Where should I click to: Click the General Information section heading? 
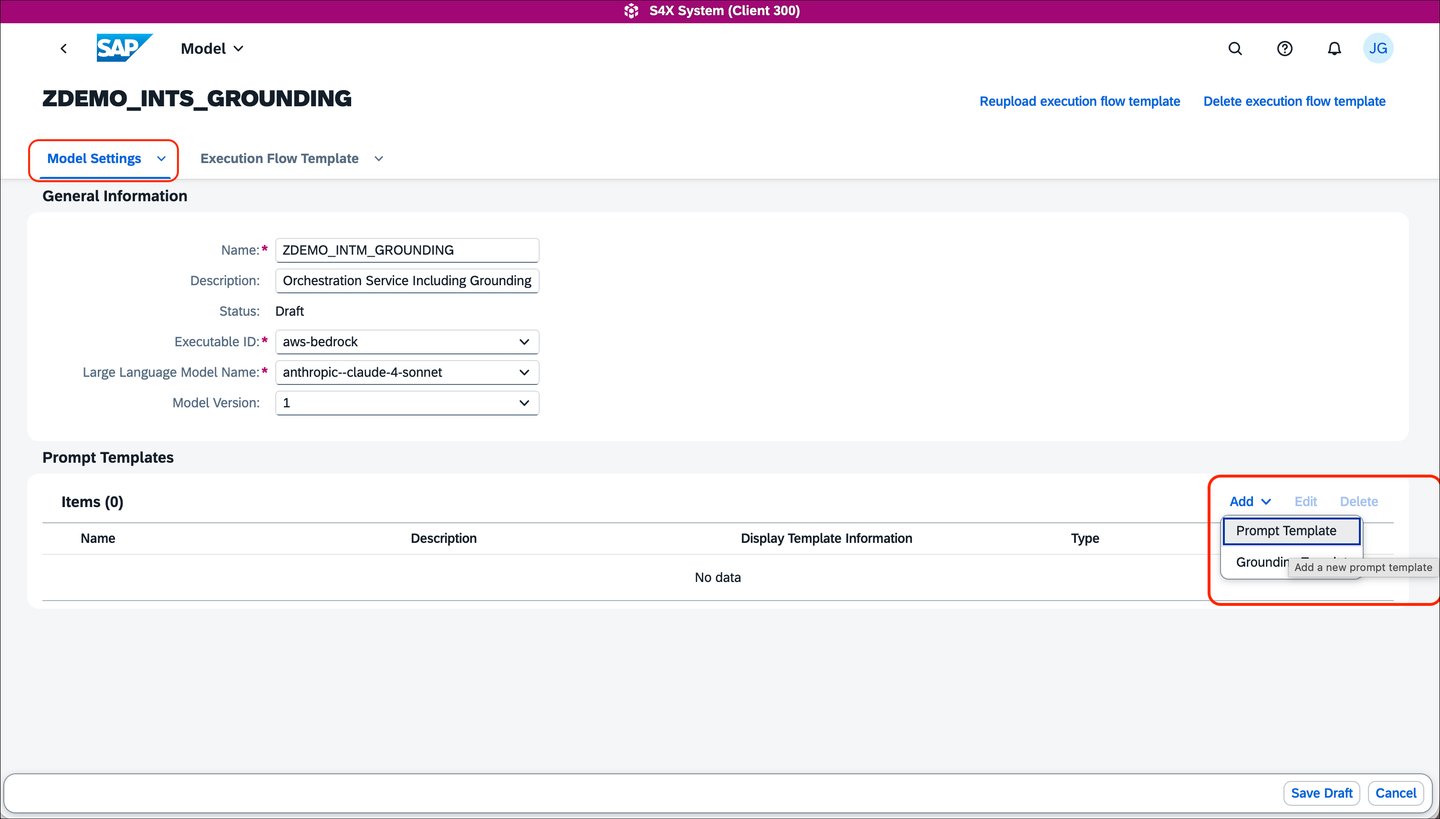click(x=115, y=196)
